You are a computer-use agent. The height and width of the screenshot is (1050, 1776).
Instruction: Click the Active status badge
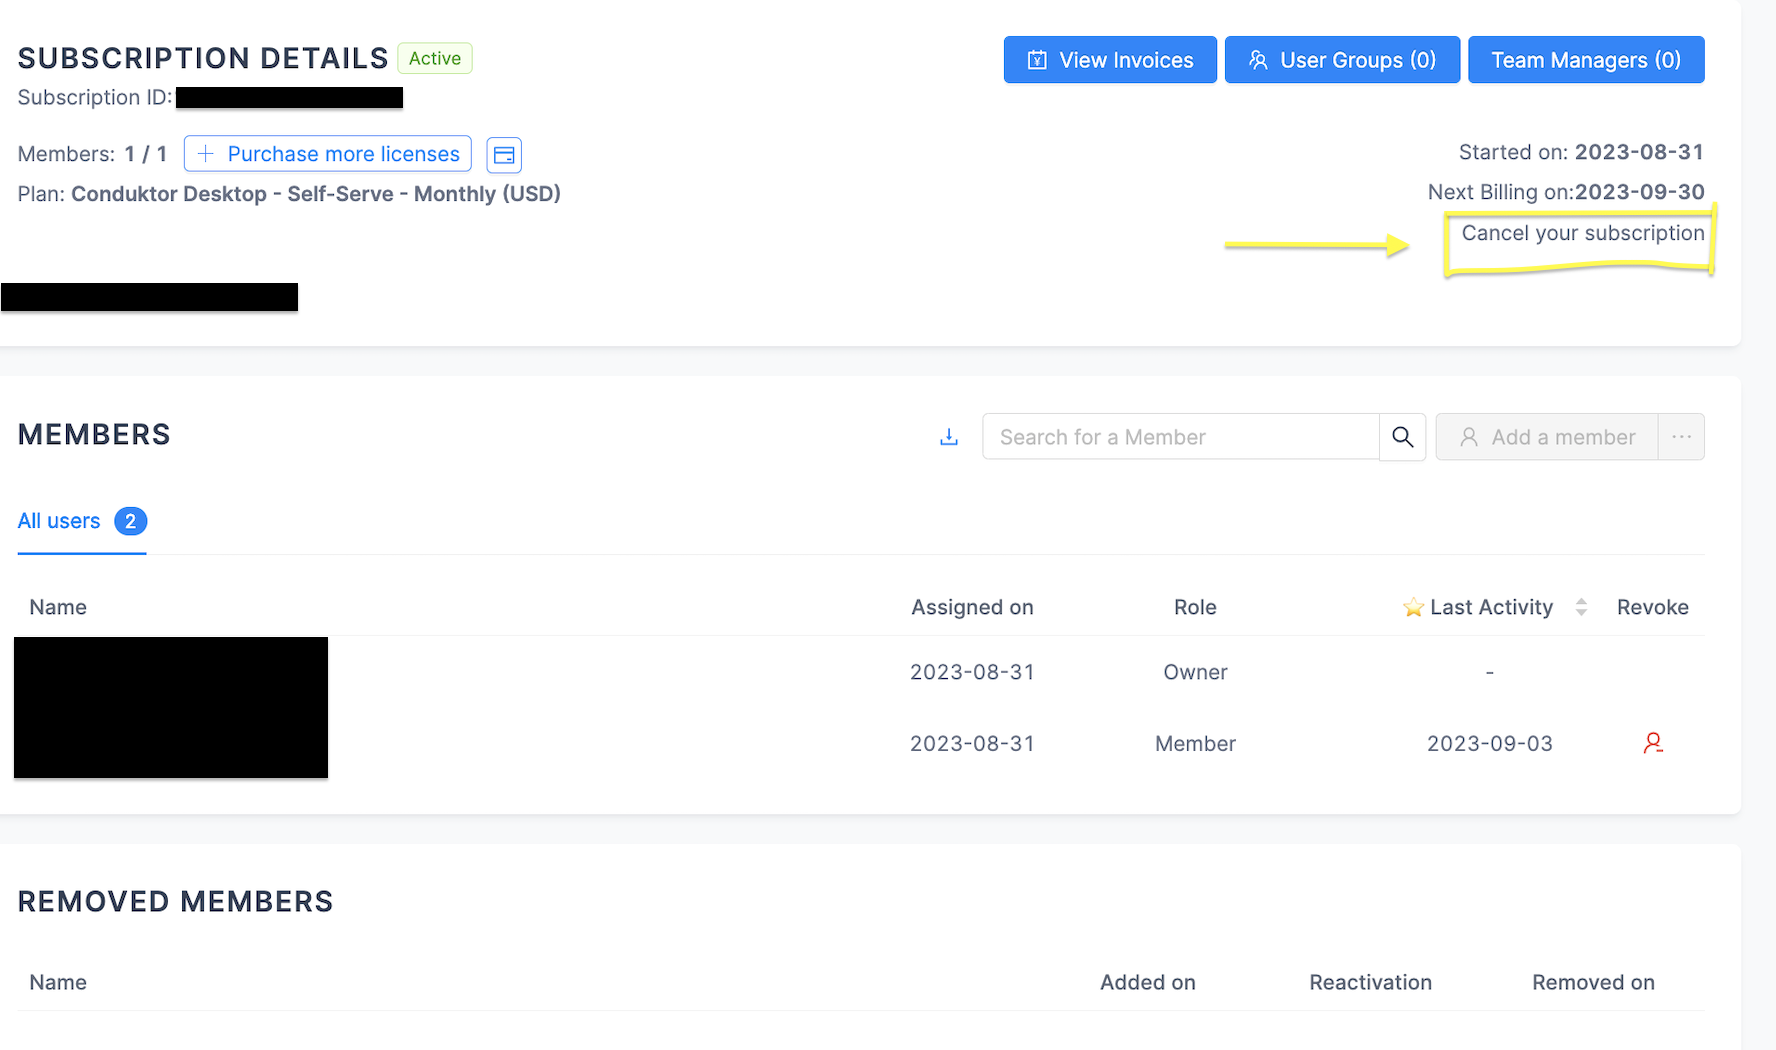435,58
